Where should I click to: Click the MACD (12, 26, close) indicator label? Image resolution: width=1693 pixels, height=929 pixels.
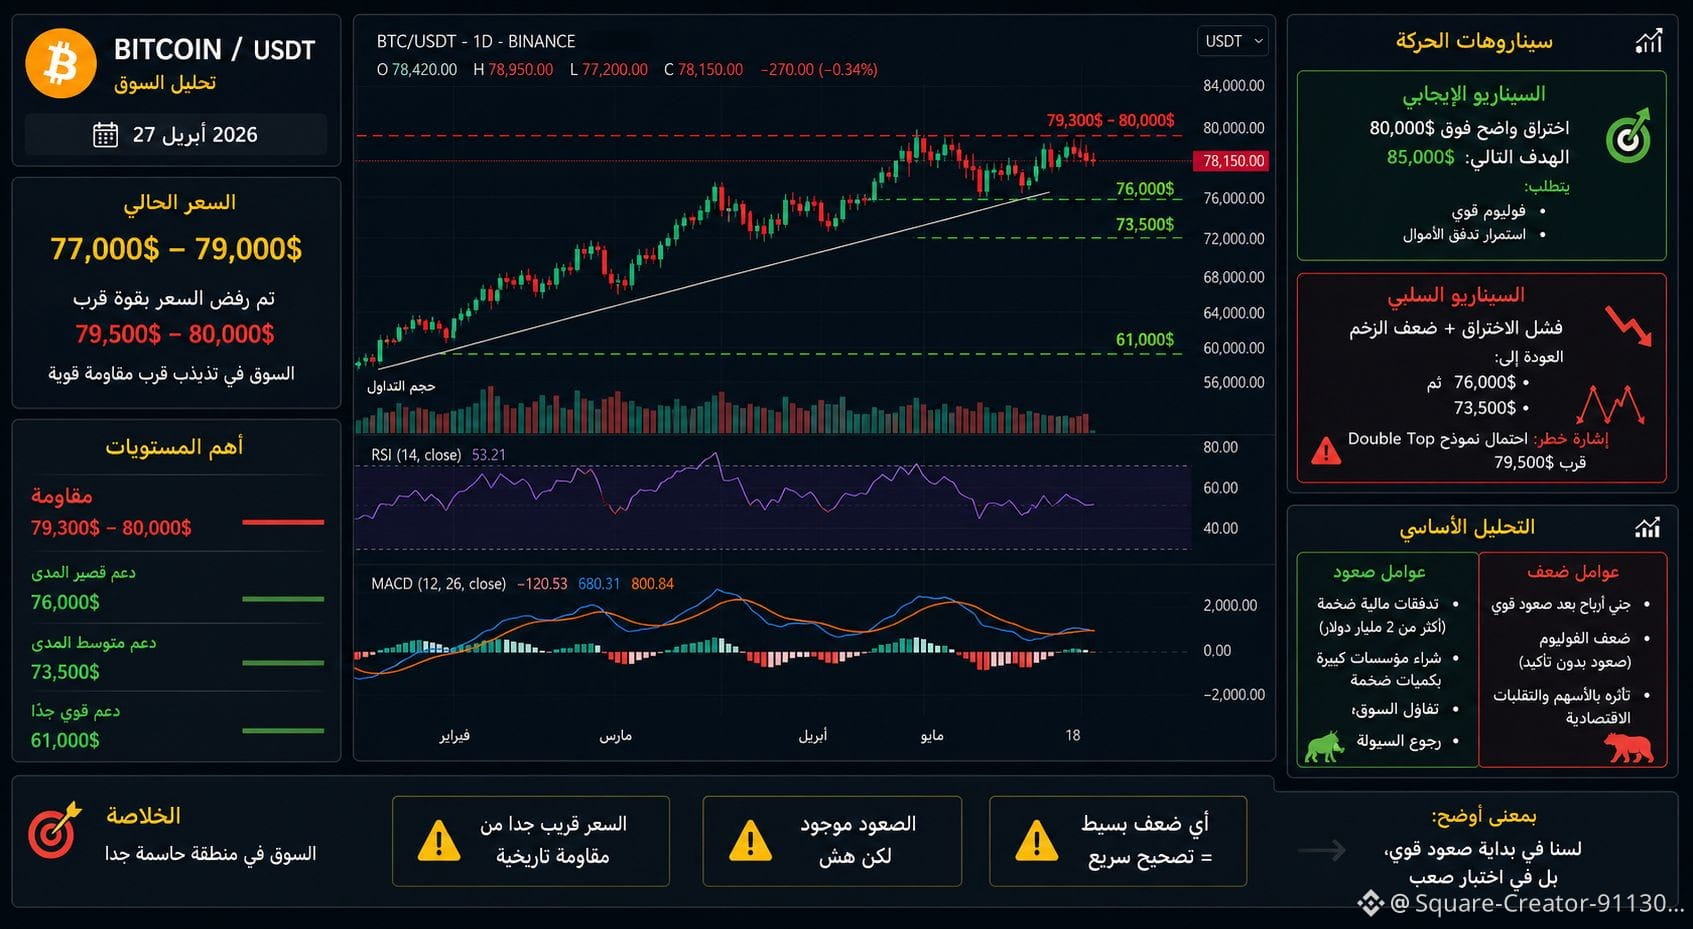click(438, 584)
